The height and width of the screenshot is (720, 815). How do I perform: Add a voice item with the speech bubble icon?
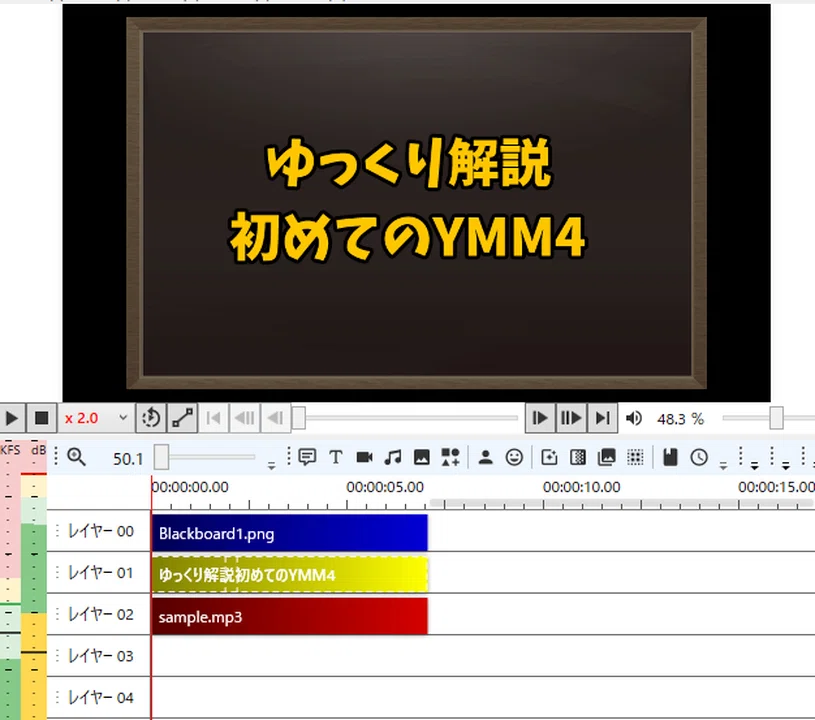tap(307, 457)
